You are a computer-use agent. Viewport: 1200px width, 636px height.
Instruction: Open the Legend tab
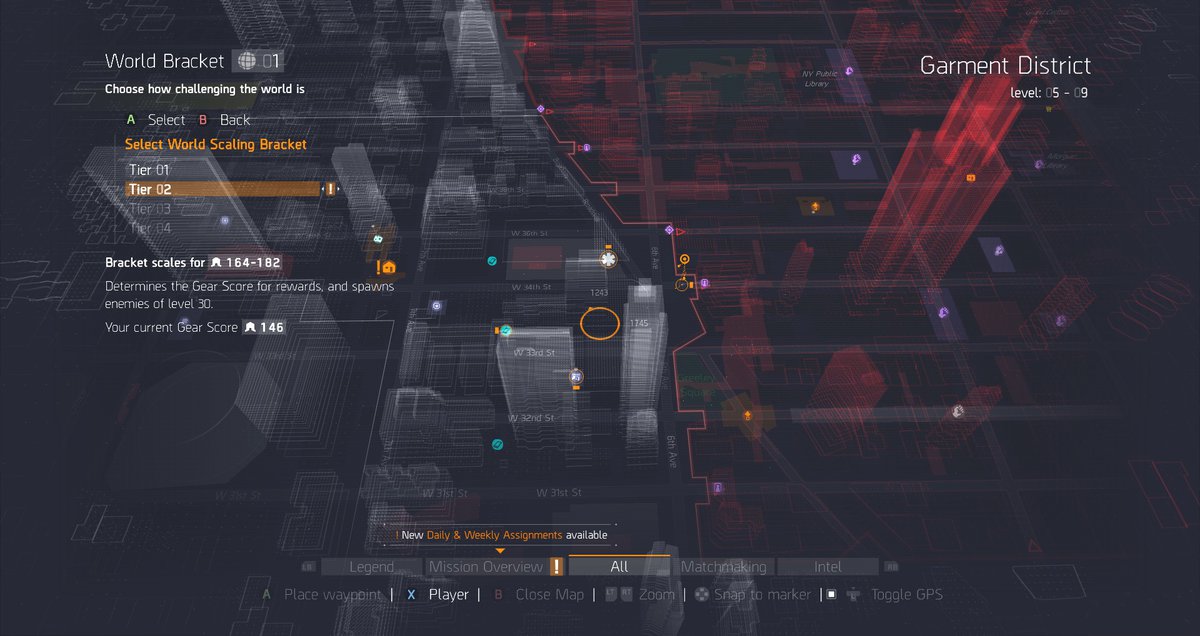coord(371,567)
